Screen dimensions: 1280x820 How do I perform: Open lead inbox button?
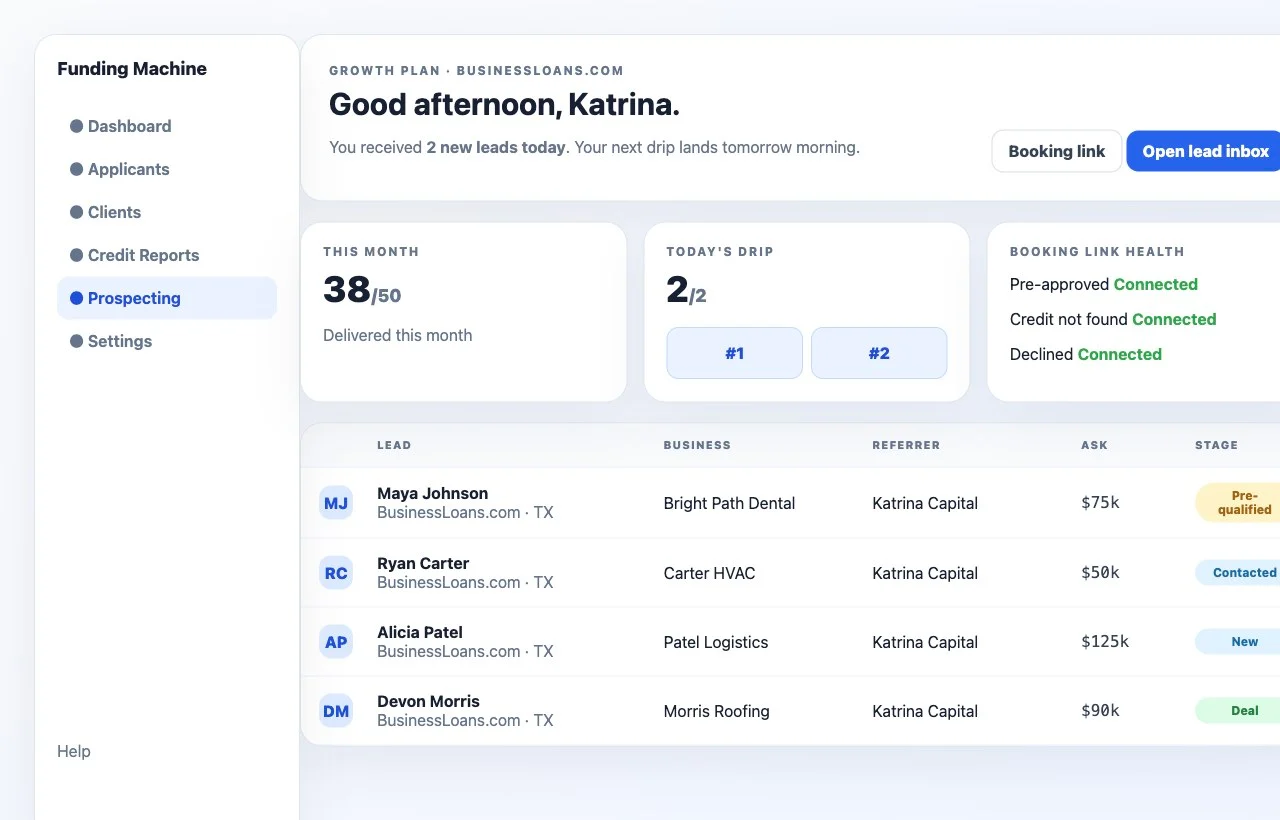[x=1205, y=151]
